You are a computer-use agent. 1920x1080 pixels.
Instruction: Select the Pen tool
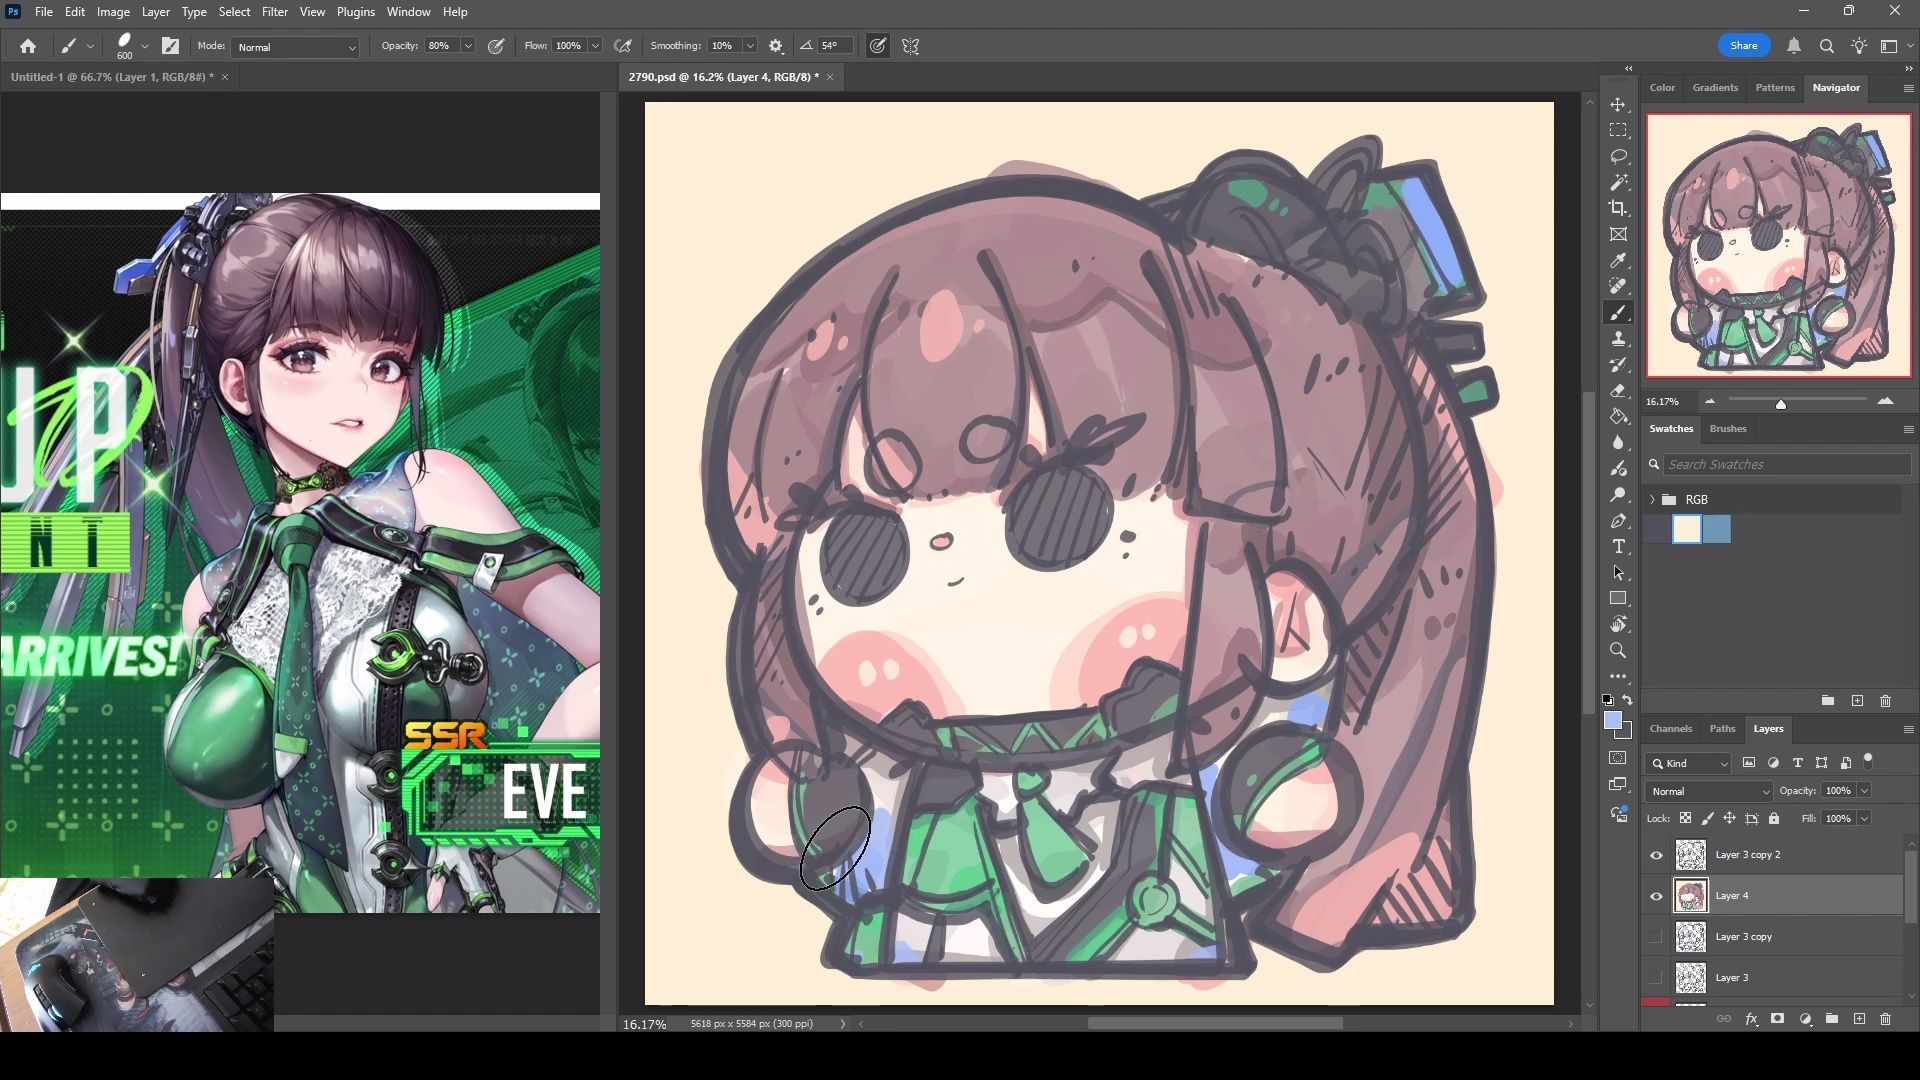click(x=1618, y=521)
